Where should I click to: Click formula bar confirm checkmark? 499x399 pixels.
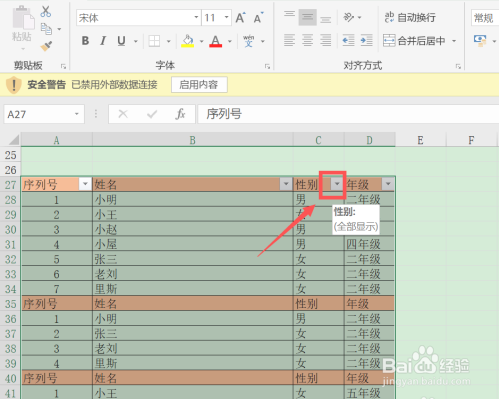tap(152, 114)
